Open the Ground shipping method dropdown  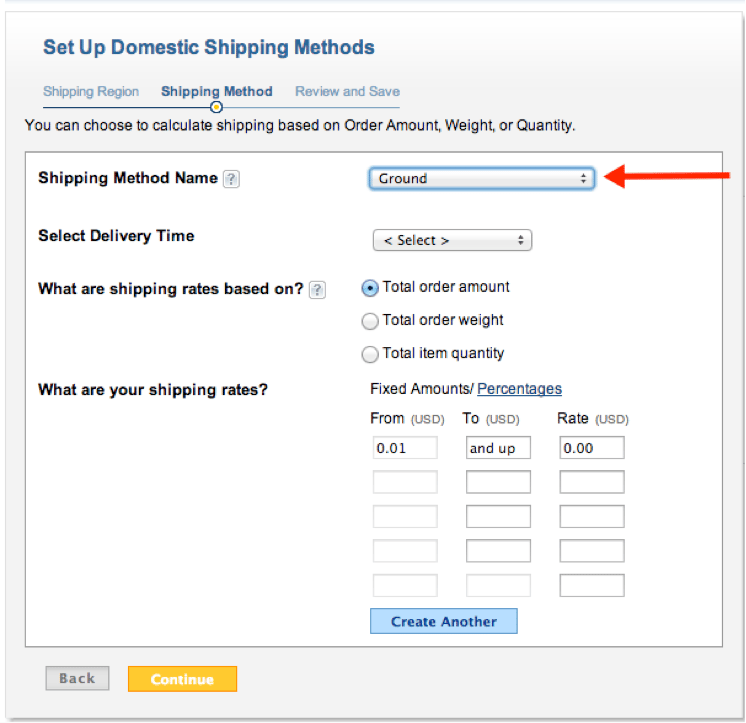[x=481, y=179]
